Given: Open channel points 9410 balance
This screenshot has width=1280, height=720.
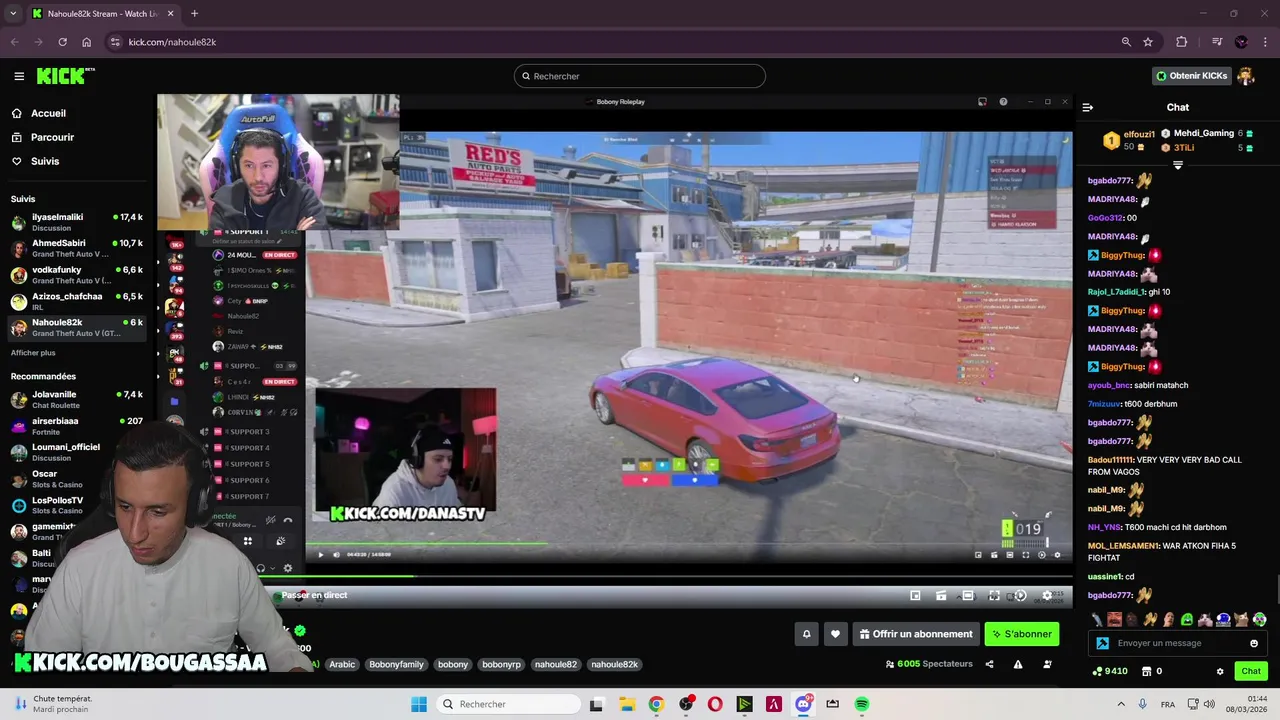Looking at the screenshot, I should point(1111,671).
